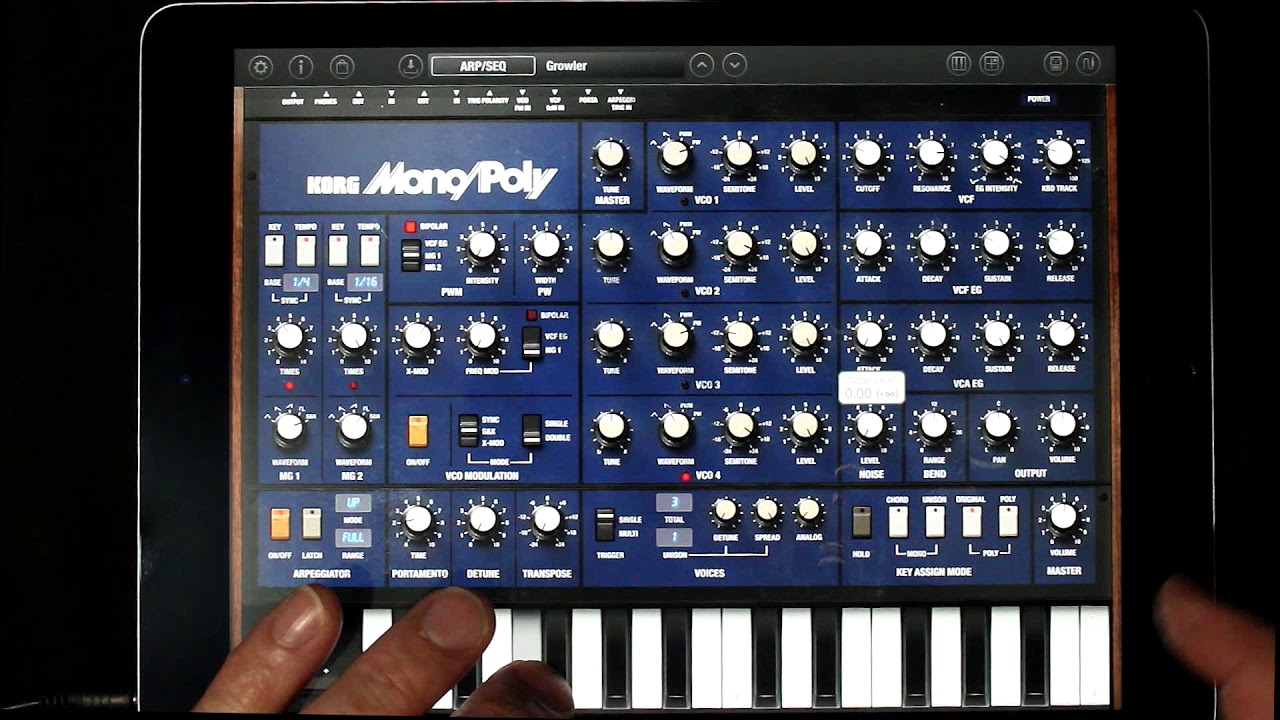The height and width of the screenshot is (720, 1280).
Task: Click the MG 1 WAVEFORM selector knob
Action: 289,428
